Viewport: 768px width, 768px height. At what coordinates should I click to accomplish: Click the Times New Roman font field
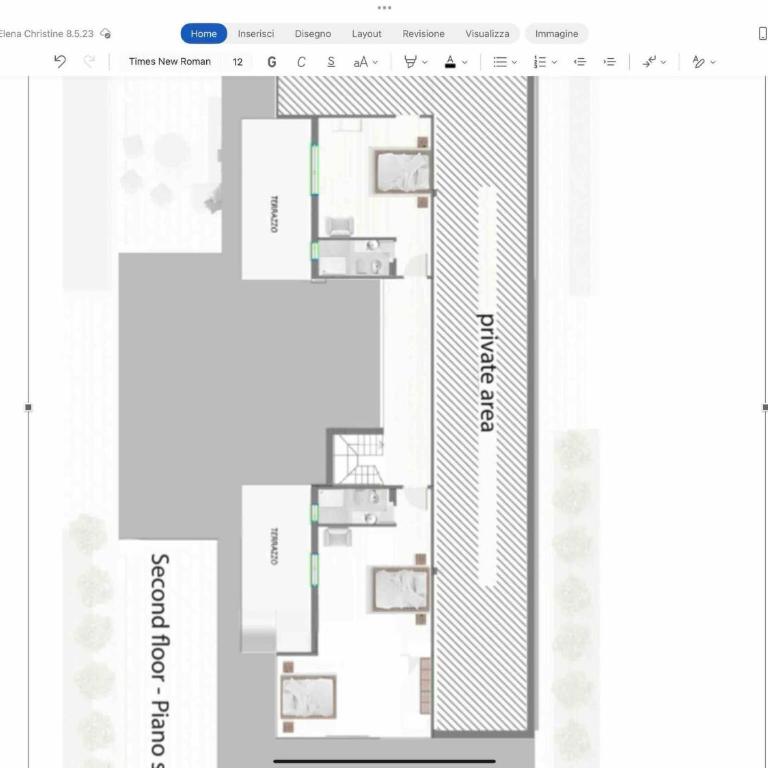pos(169,62)
